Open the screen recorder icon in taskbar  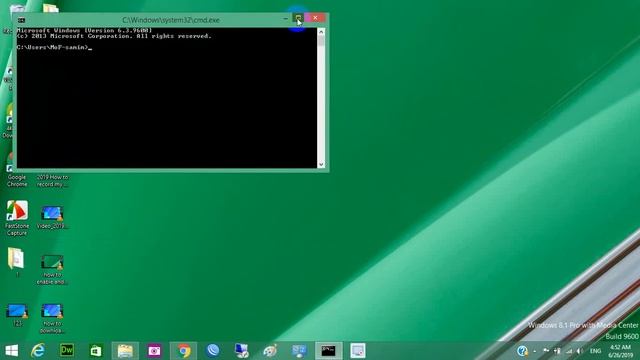coord(358,351)
